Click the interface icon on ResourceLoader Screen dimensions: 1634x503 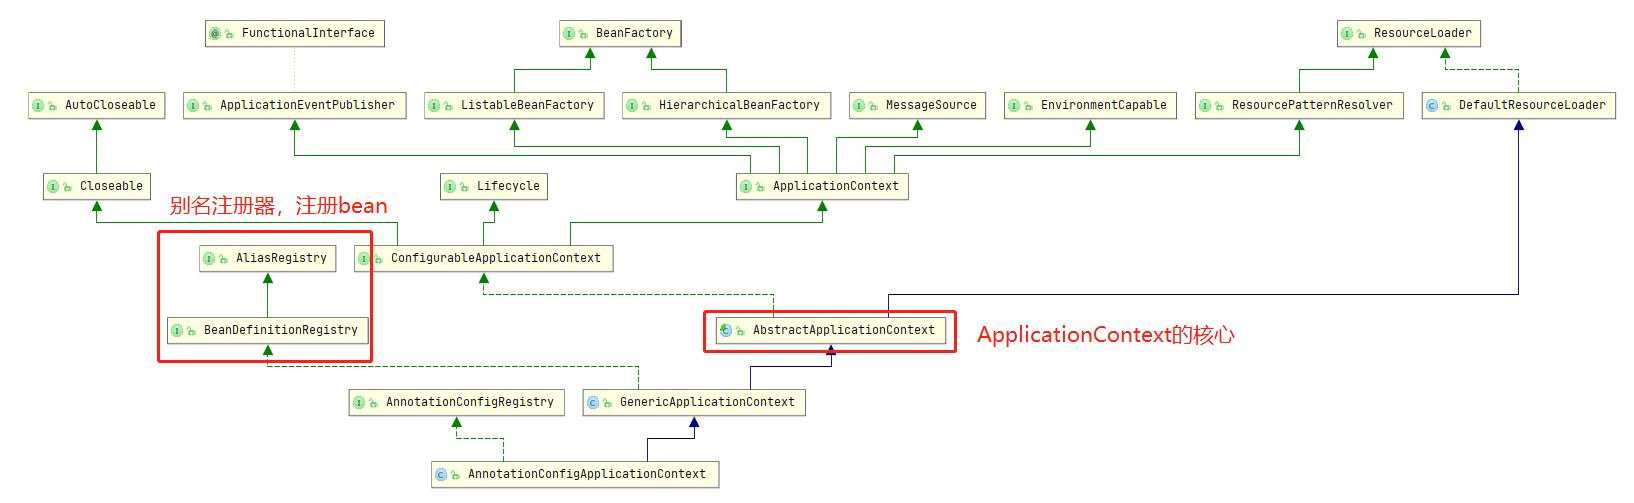[x=1347, y=34]
